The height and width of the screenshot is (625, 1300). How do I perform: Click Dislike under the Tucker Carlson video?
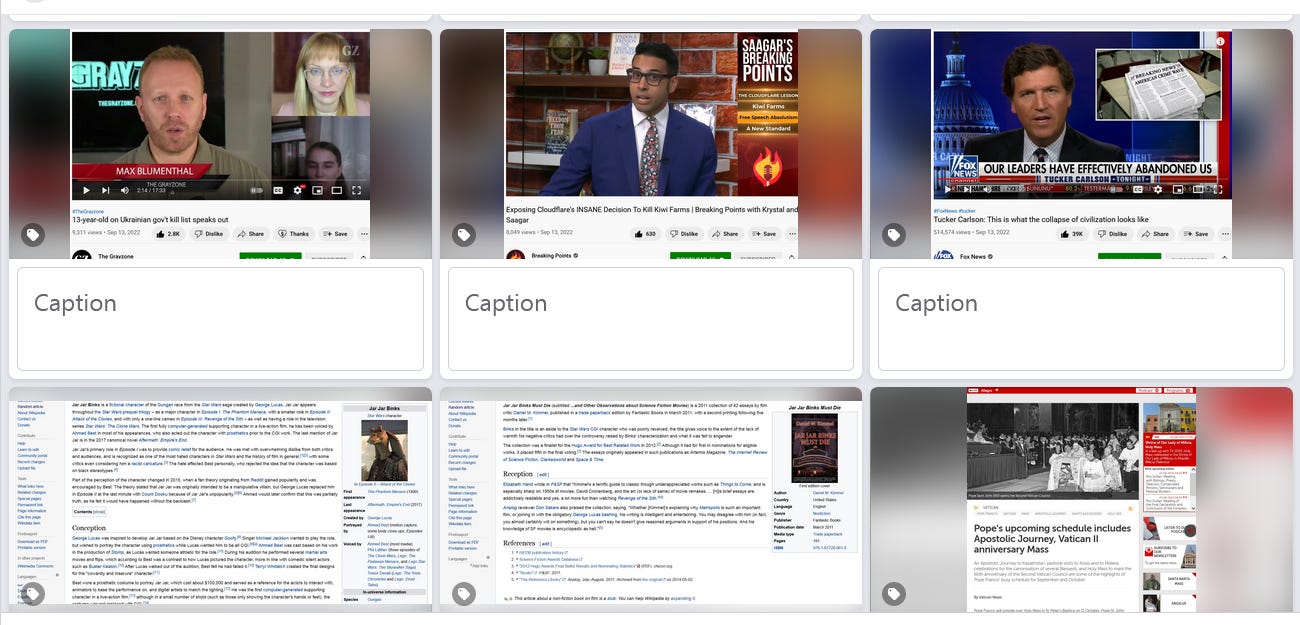coord(1112,233)
